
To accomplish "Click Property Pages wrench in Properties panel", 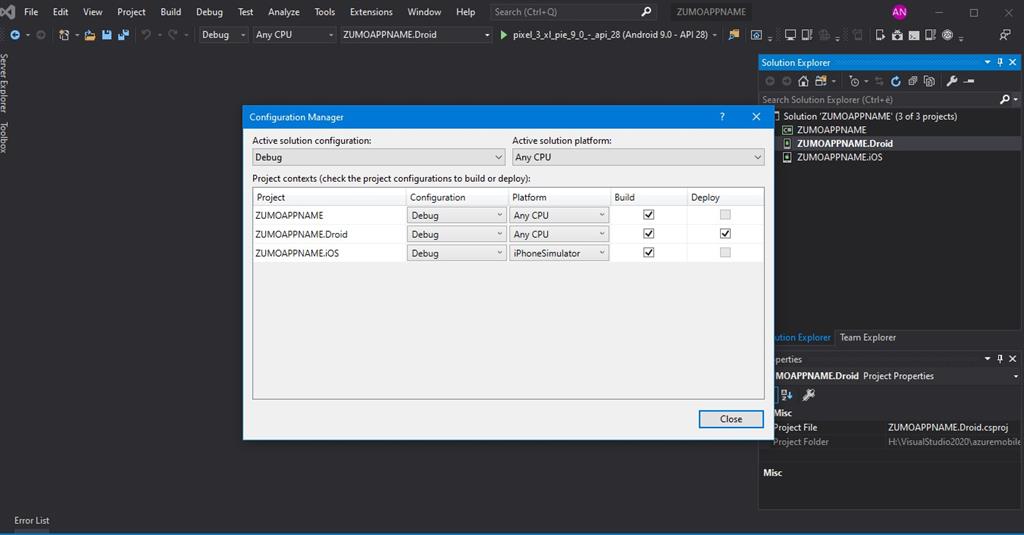I will [x=808, y=395].
